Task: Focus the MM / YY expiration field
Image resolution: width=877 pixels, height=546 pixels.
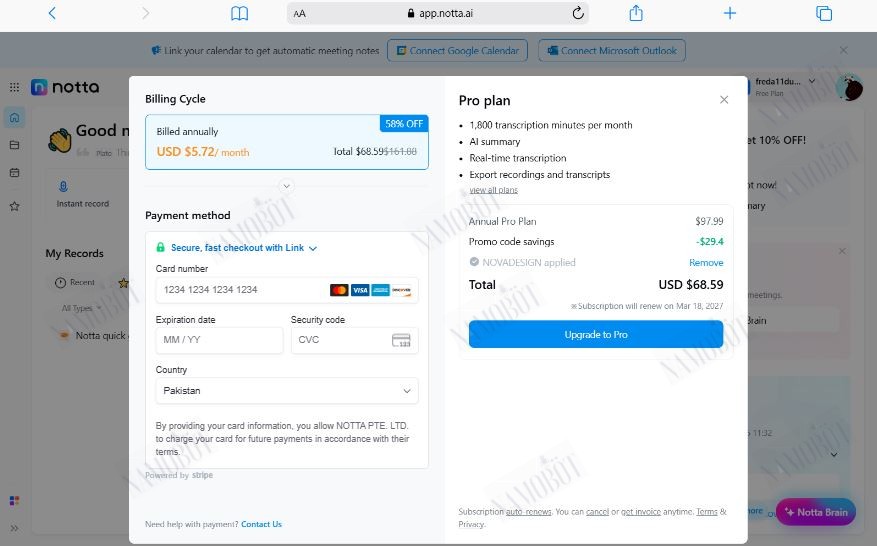Action: 219,340
